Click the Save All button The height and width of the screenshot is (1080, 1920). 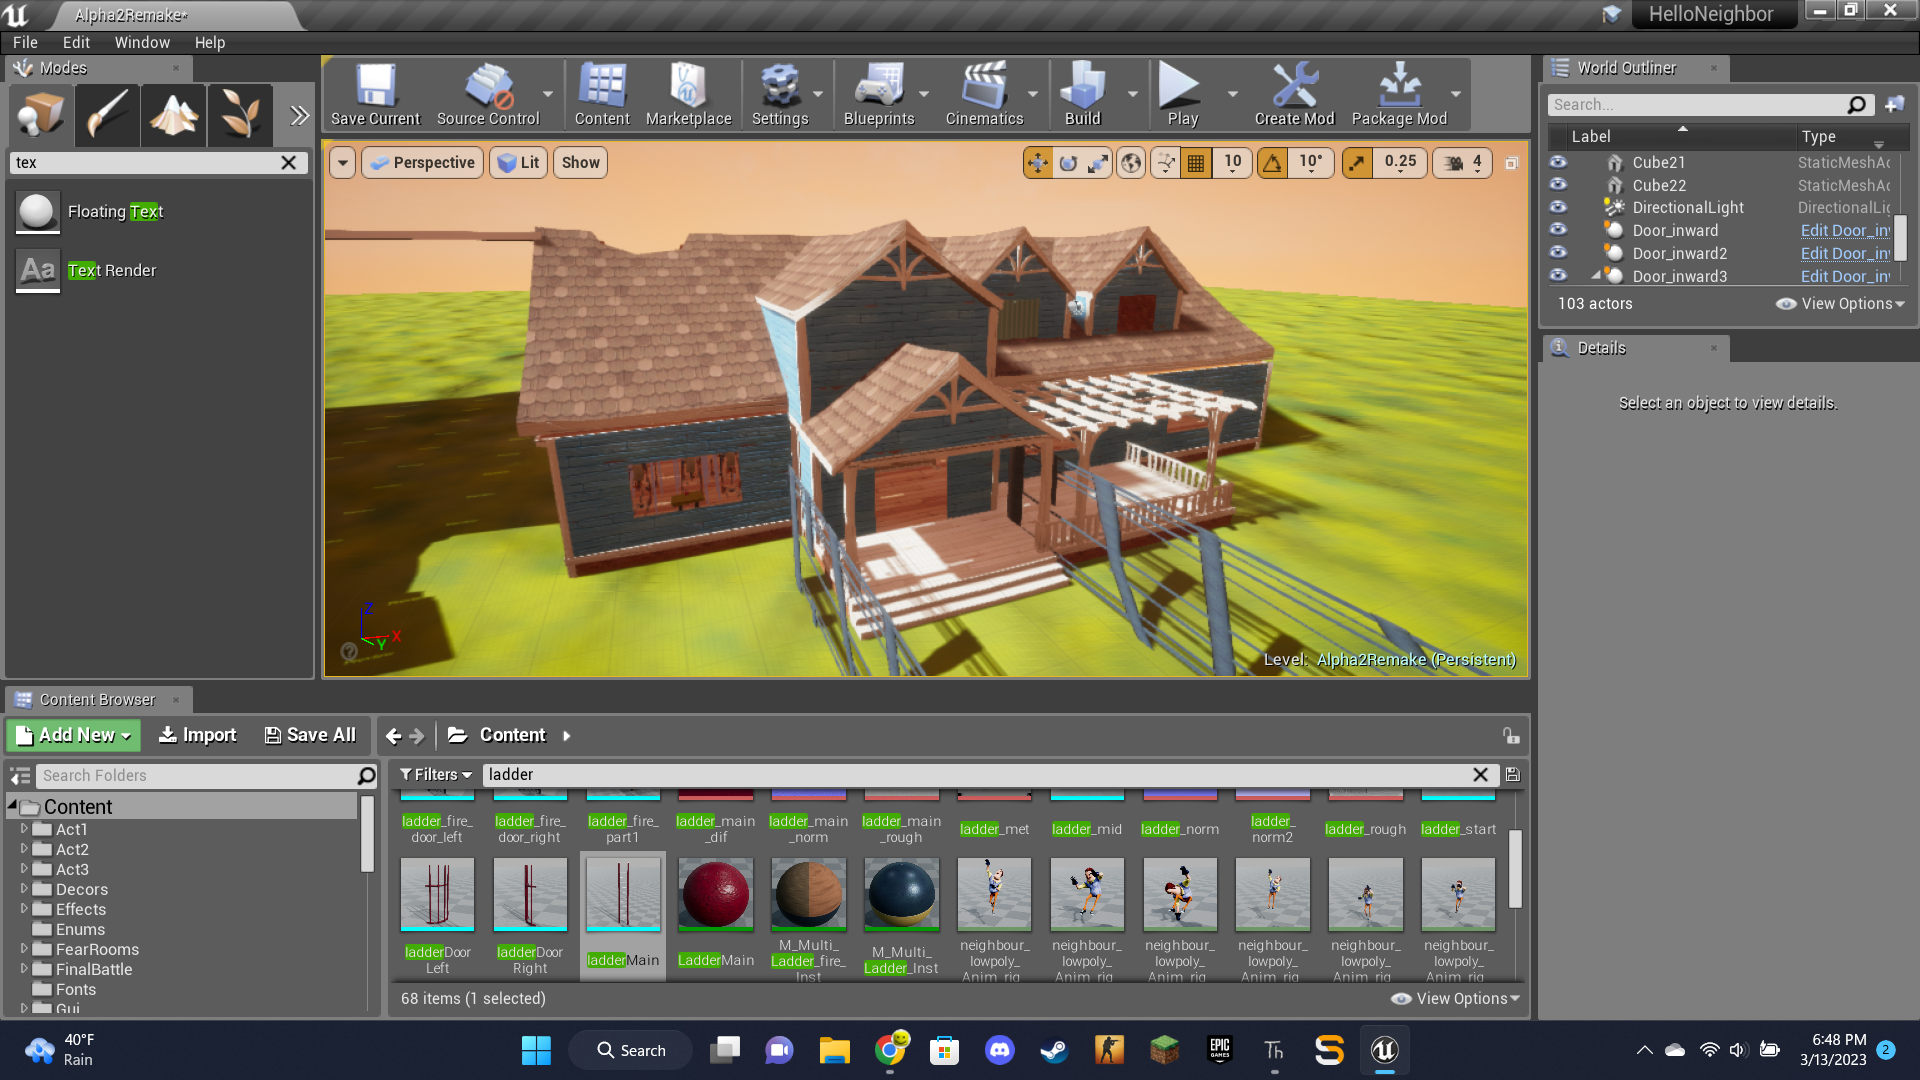point(310,736)
